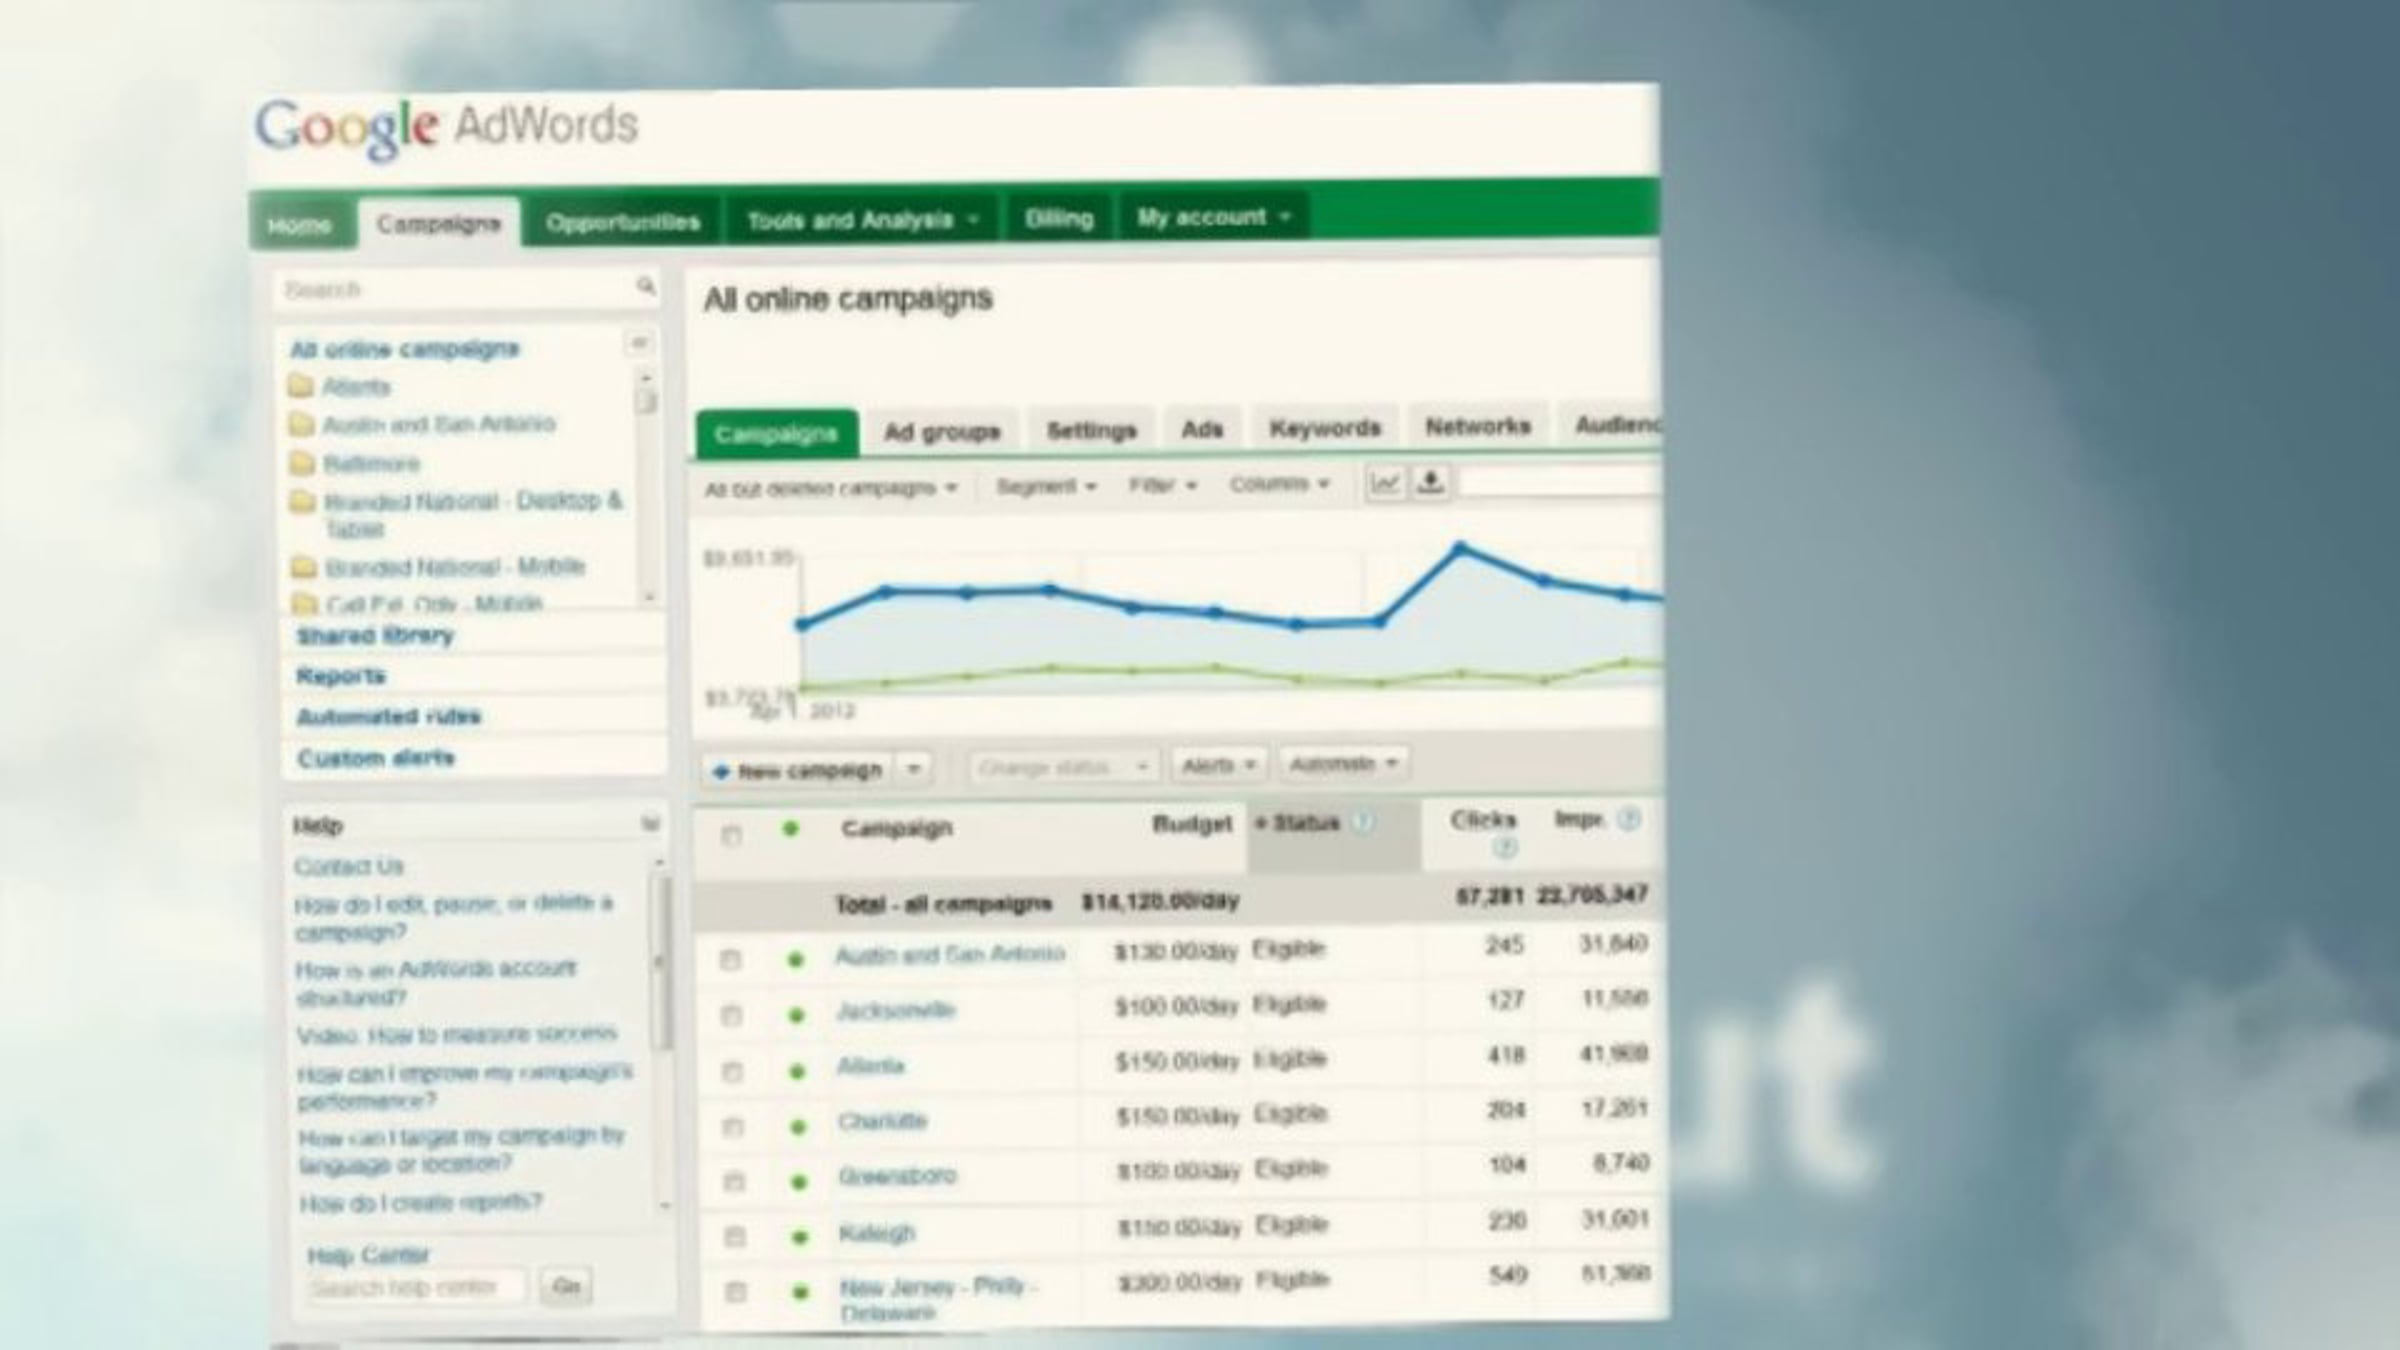The width and height of the screenshot is (2400, 1350).
Task: Select the Greensboro campaign checkbox
Action: tap(734, 1182)
